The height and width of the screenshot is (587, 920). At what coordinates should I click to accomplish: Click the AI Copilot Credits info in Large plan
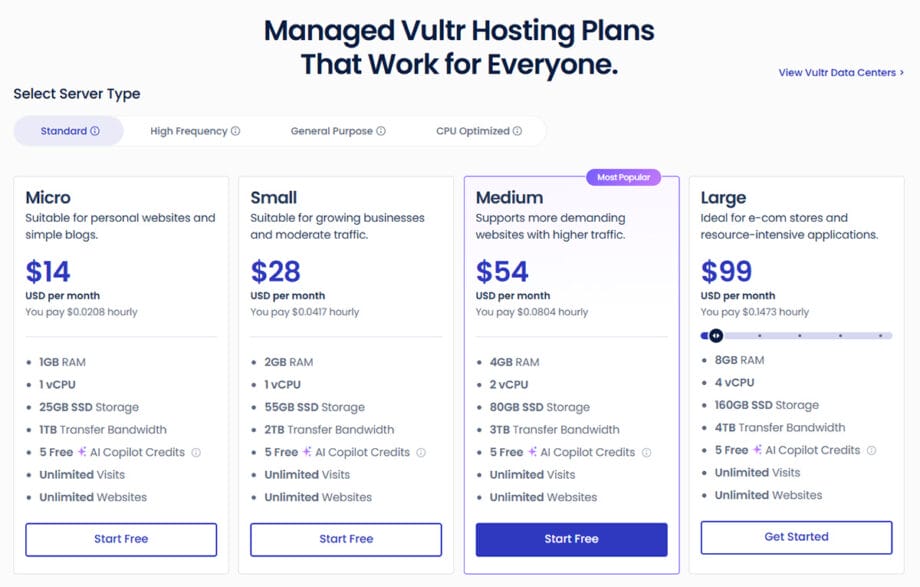tap(873, 450)
